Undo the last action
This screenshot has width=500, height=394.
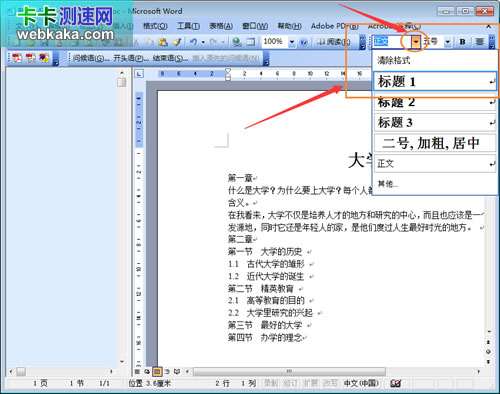193,42
